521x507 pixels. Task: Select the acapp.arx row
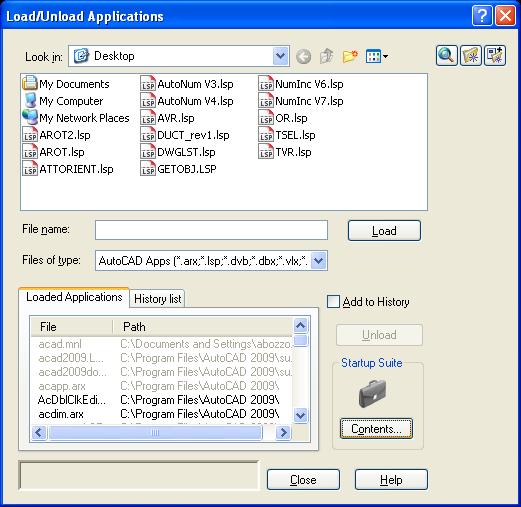point(162,386)
